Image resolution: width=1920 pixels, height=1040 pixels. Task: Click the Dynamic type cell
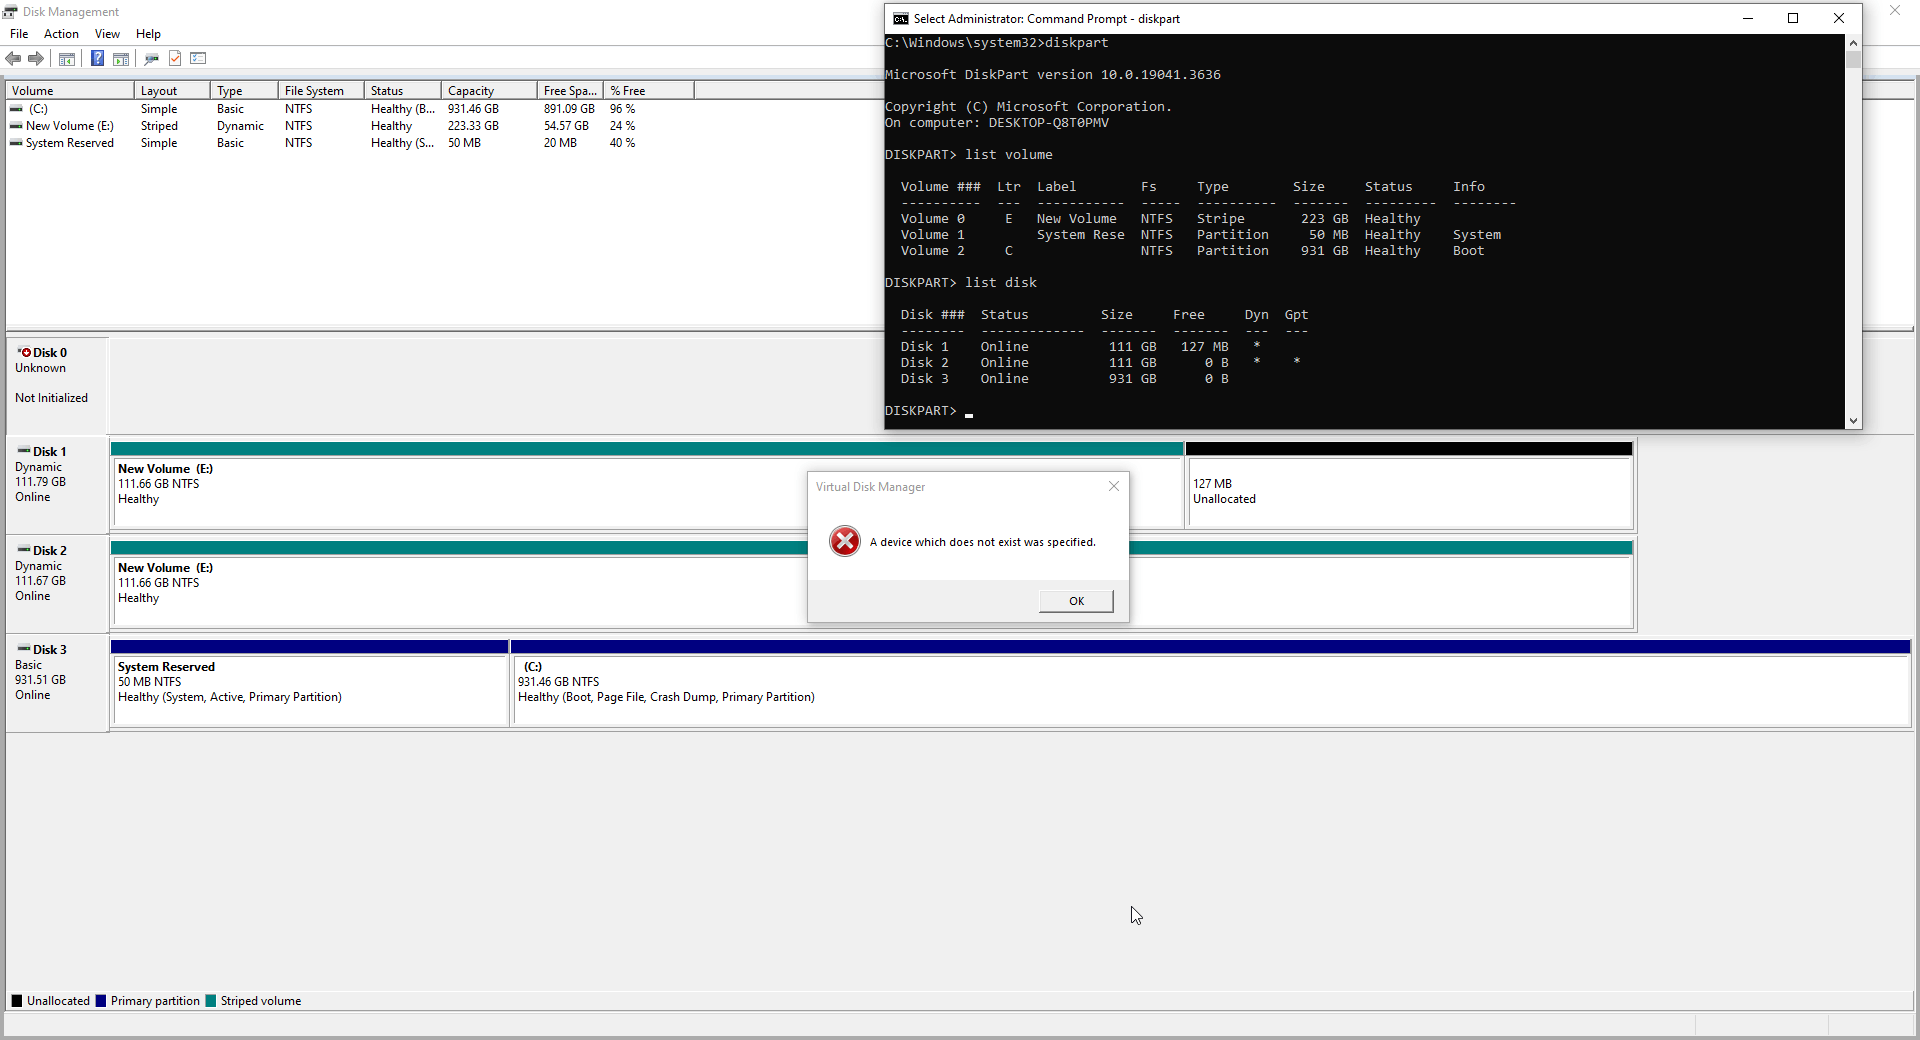click(240, 126)
